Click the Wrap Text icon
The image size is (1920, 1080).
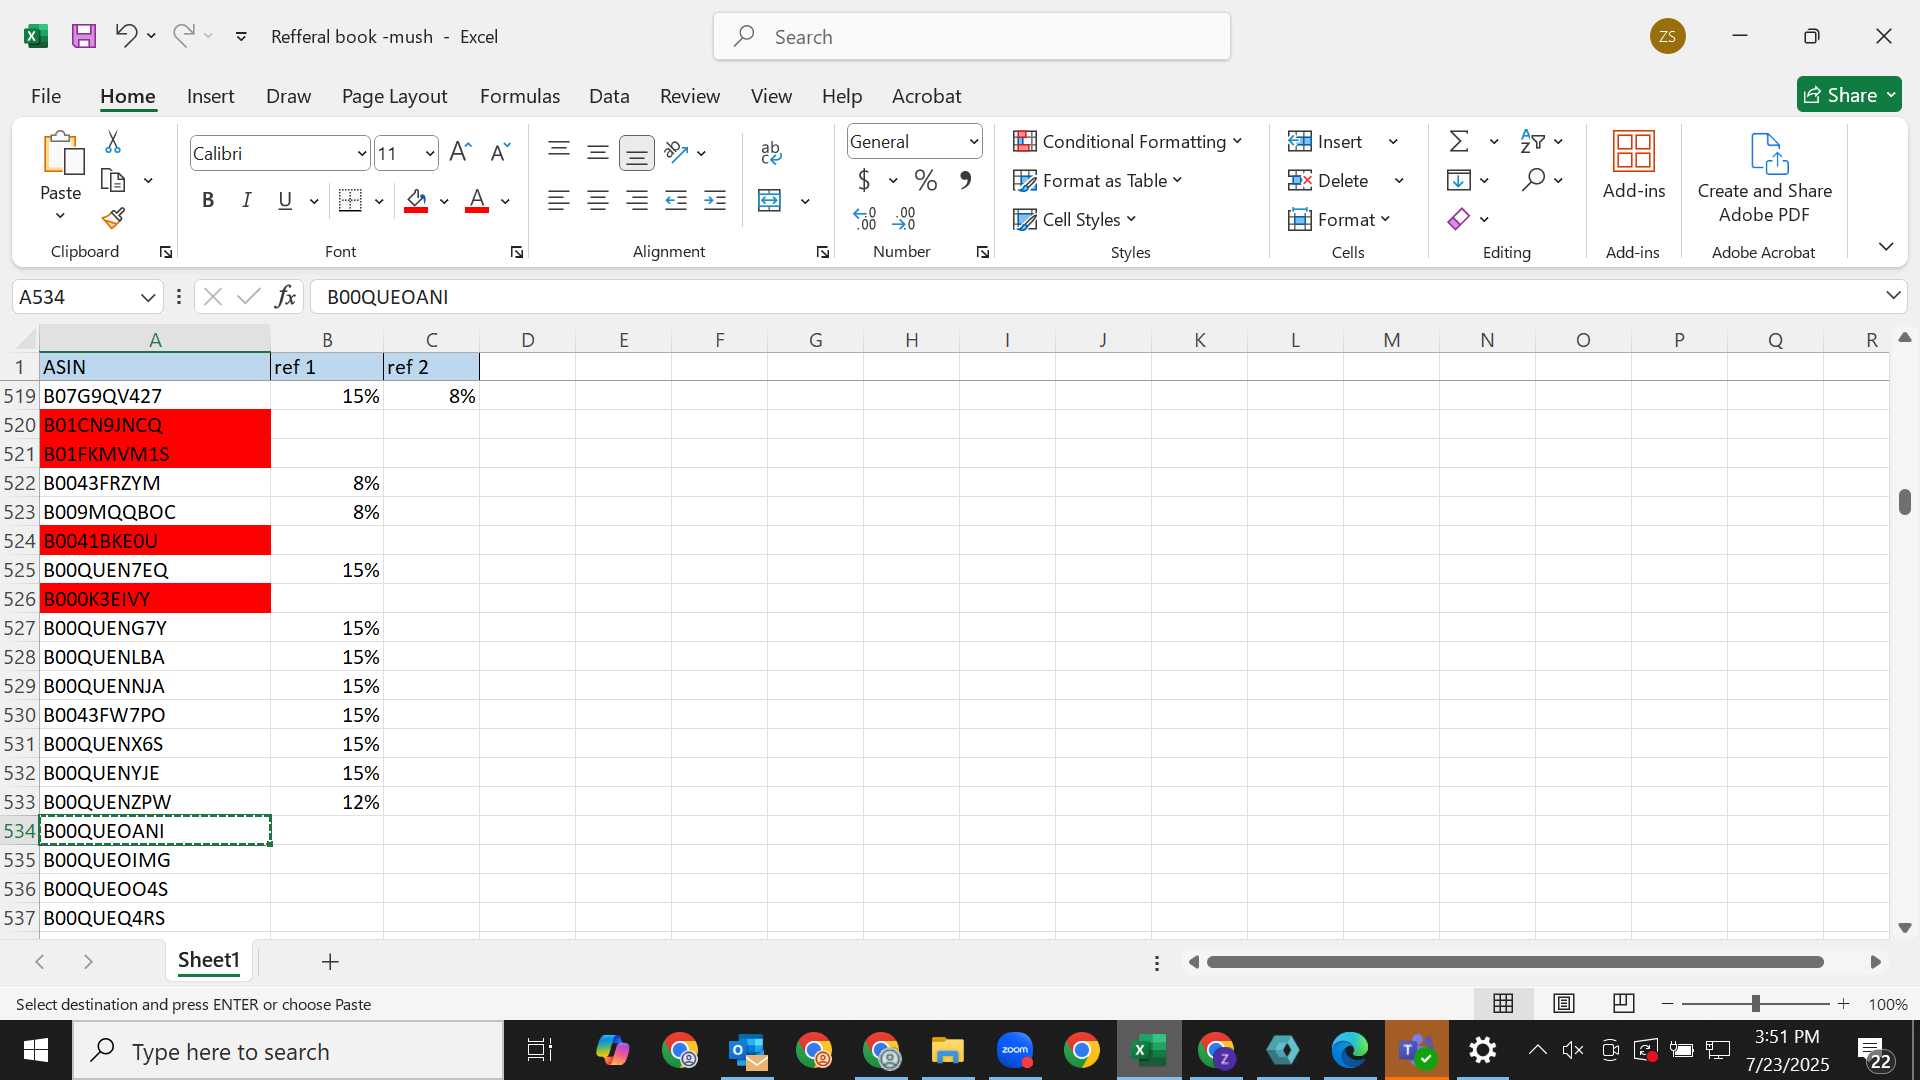click(771, 152)
